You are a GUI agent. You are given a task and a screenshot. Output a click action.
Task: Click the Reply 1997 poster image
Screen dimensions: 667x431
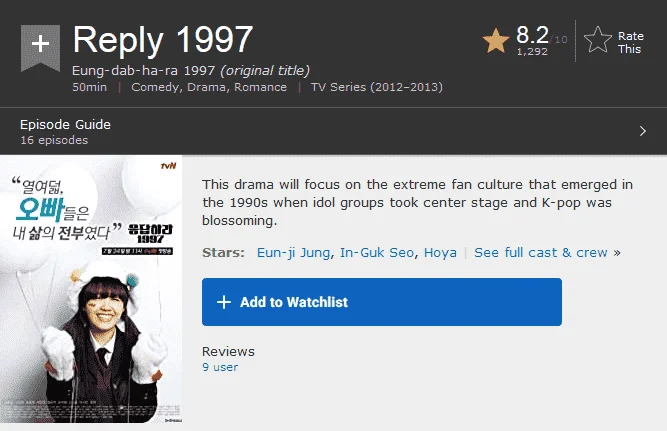tap(91, 289)
